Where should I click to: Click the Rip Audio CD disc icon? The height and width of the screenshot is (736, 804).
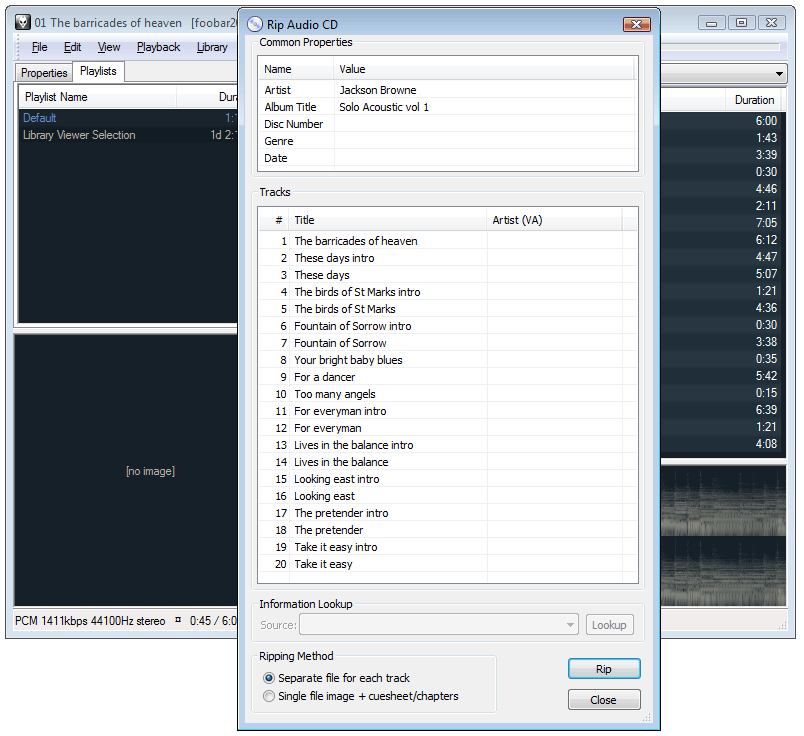click(x=254, y=24)
